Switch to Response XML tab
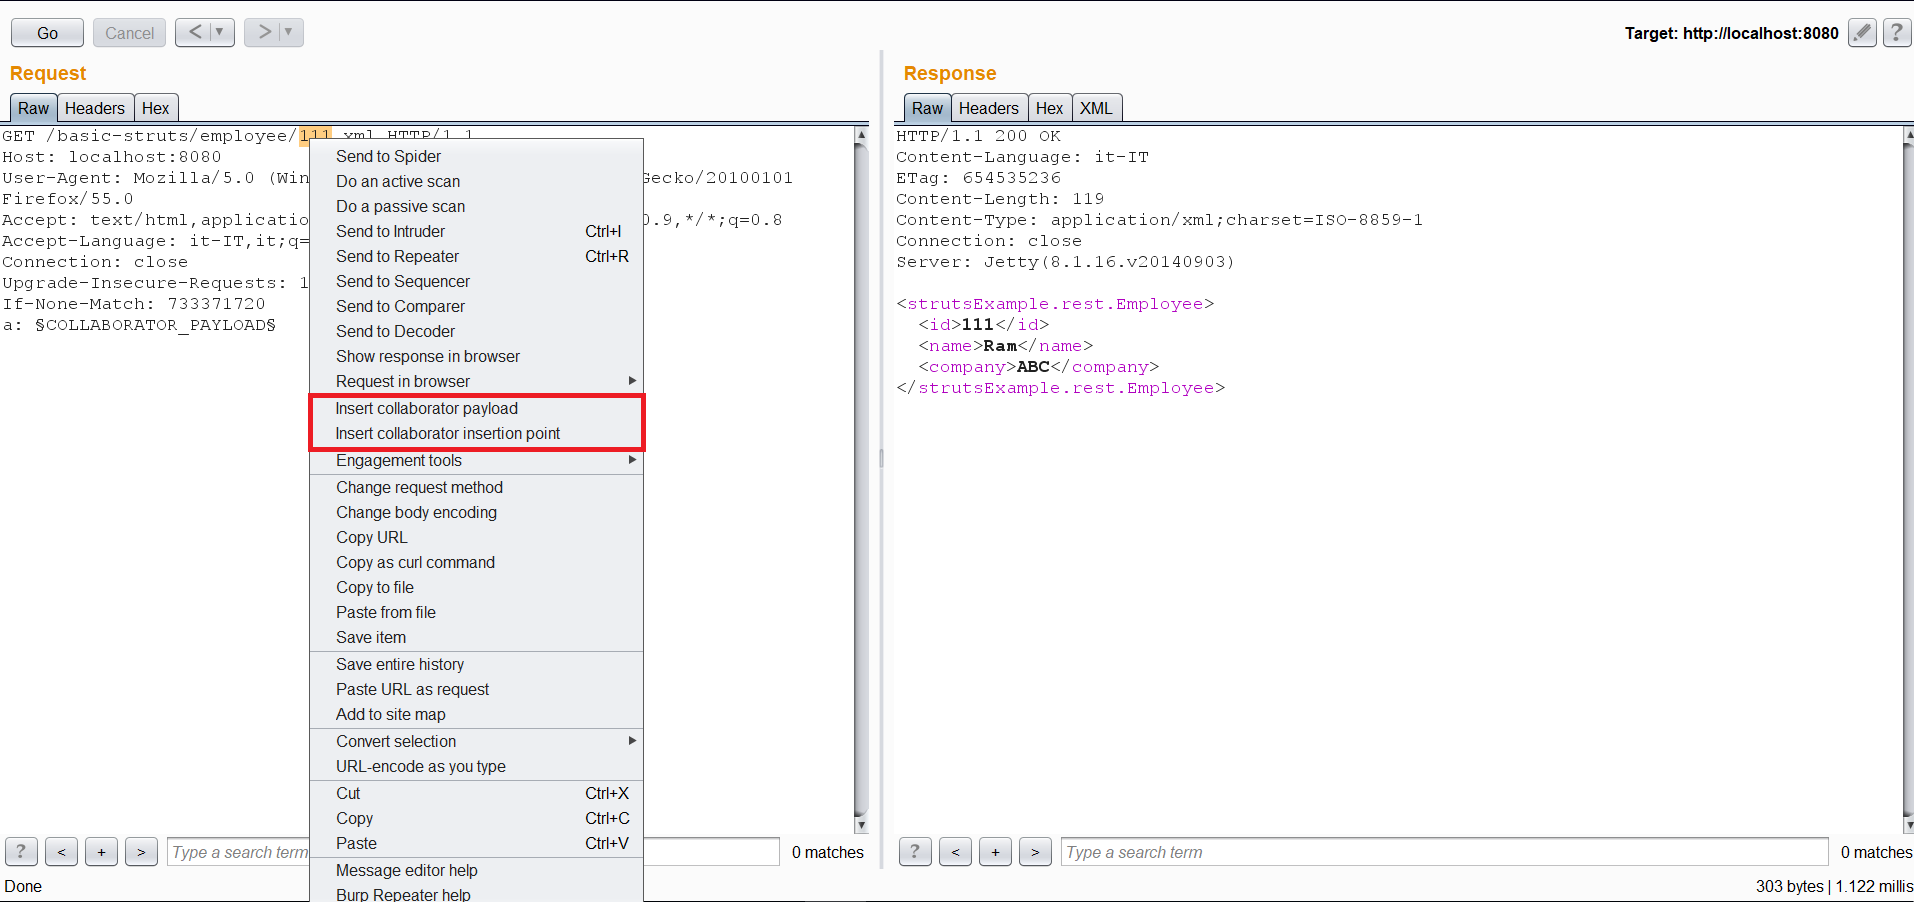The height and width of the screenshot is (902, 1914). (1096, 108)
